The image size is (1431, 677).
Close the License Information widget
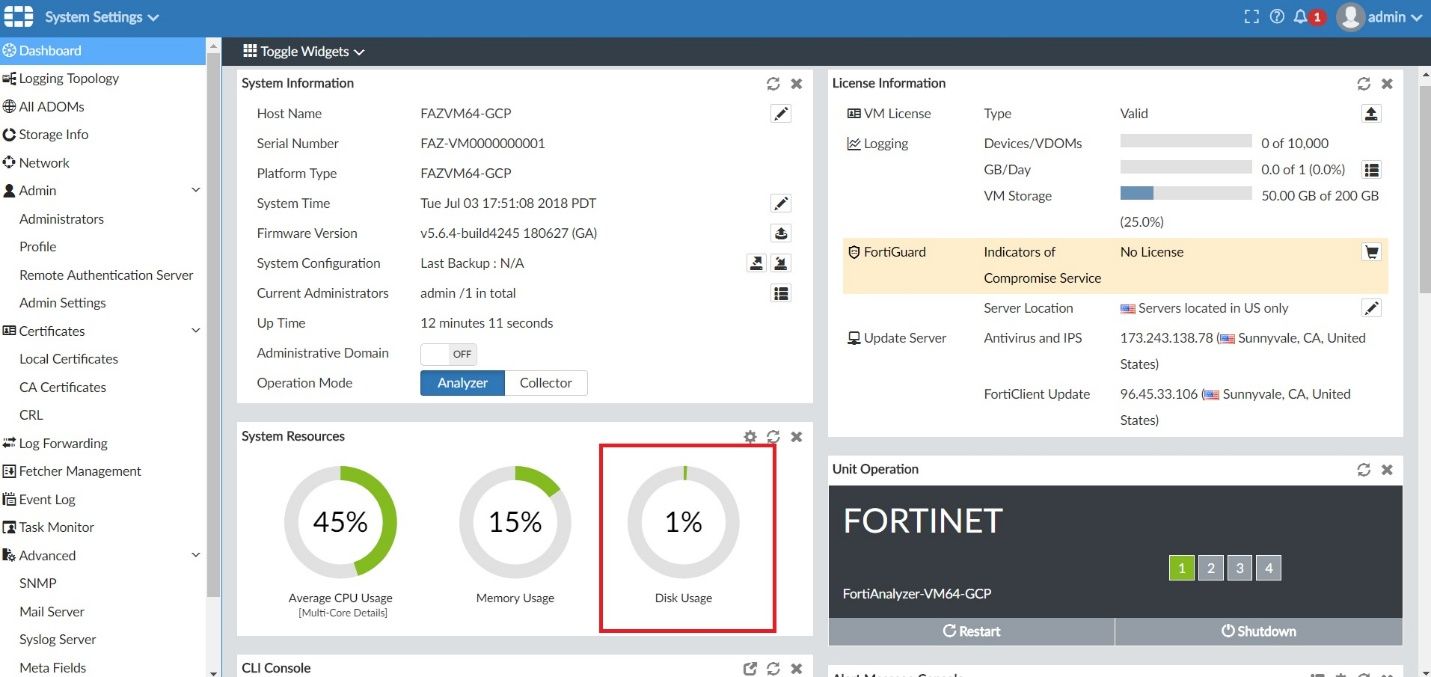[x=1387, y=84]
